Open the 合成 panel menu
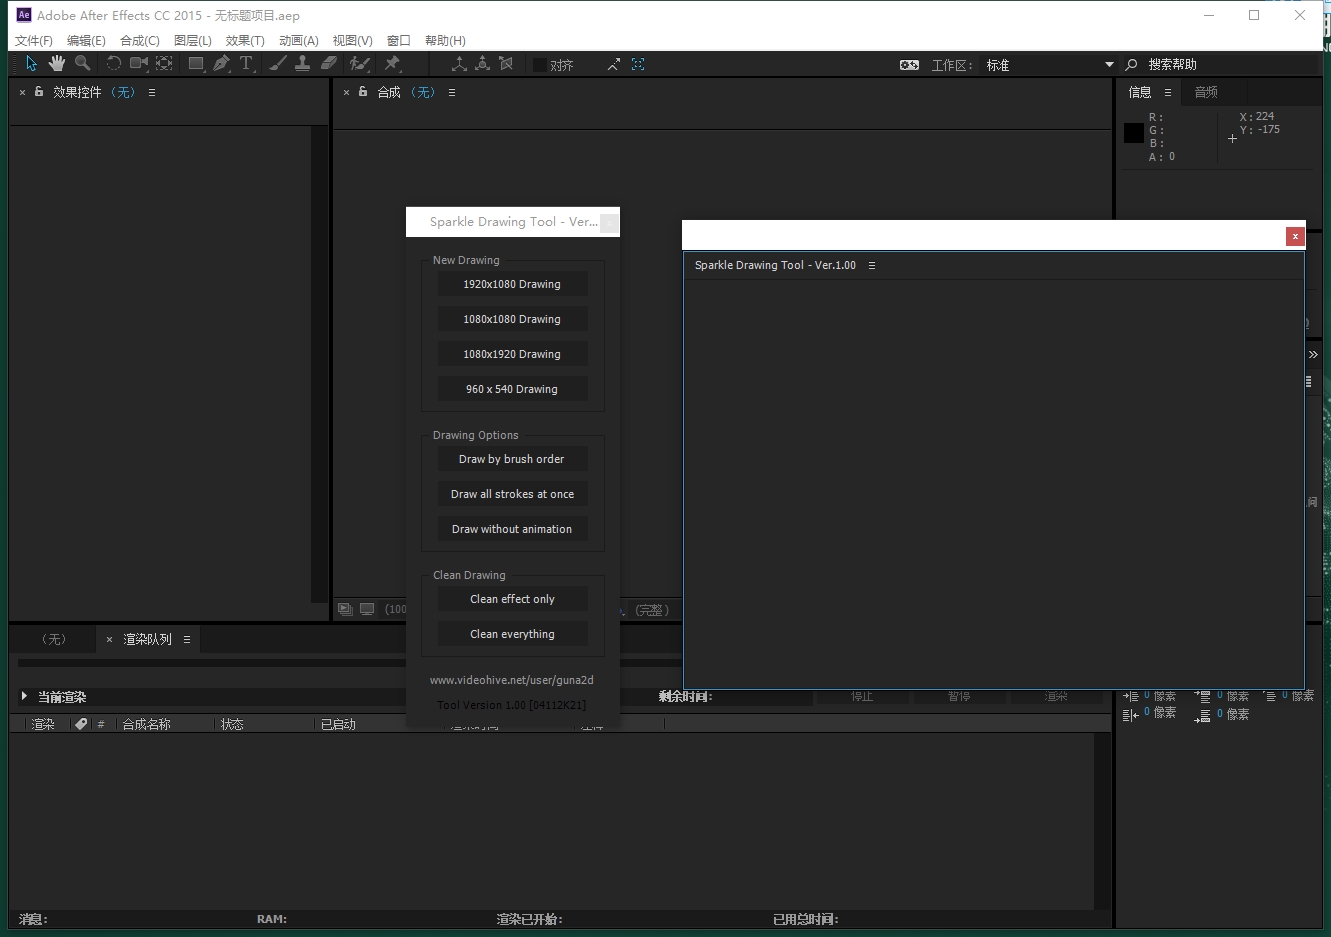This screenshot has width=1331, height=937. tap(452, 92)
